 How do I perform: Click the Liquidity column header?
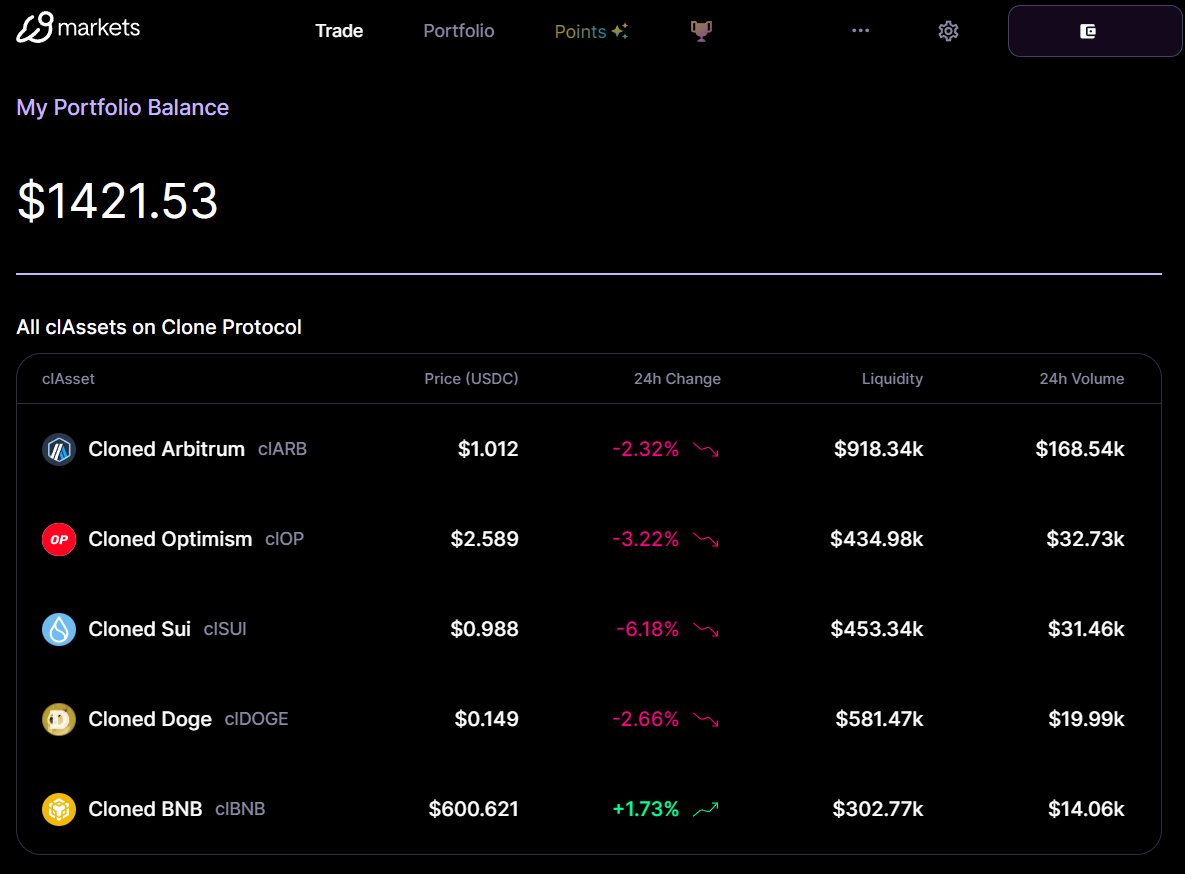point(892,379)
